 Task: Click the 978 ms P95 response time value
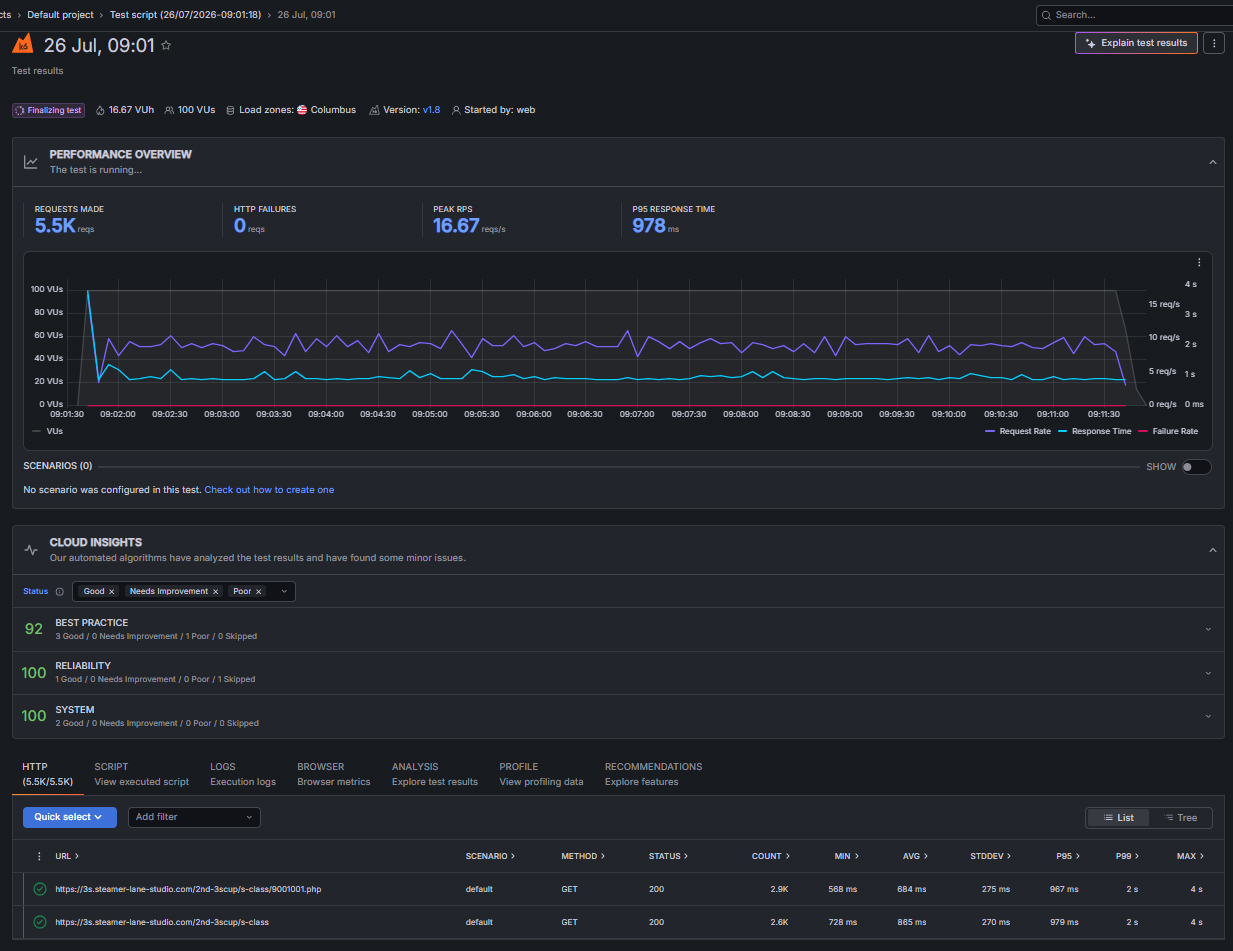click(649, 226)
